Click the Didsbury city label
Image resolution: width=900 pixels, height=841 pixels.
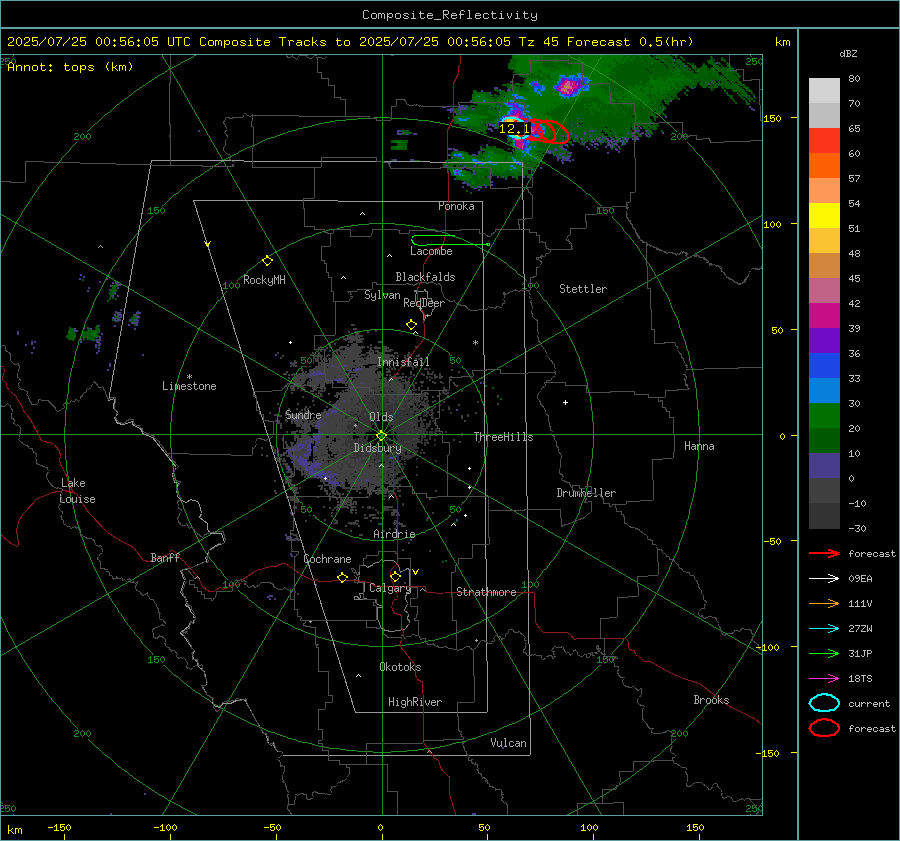(x=377, y=448)
